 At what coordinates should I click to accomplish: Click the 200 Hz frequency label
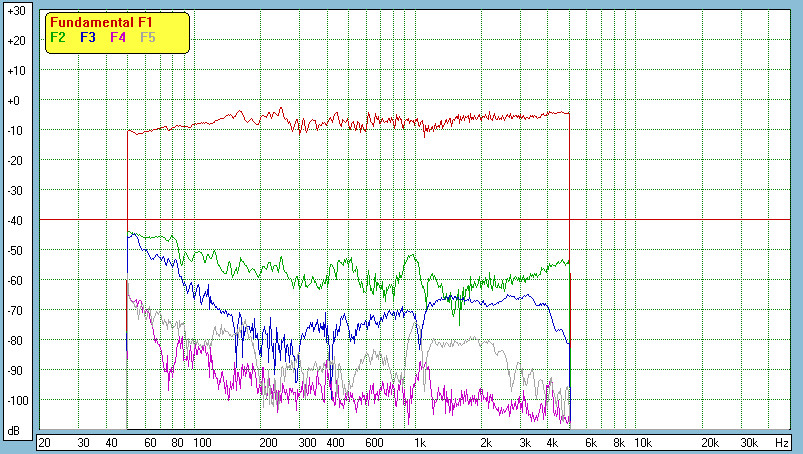pyautogui.click(x=268, y=443)
